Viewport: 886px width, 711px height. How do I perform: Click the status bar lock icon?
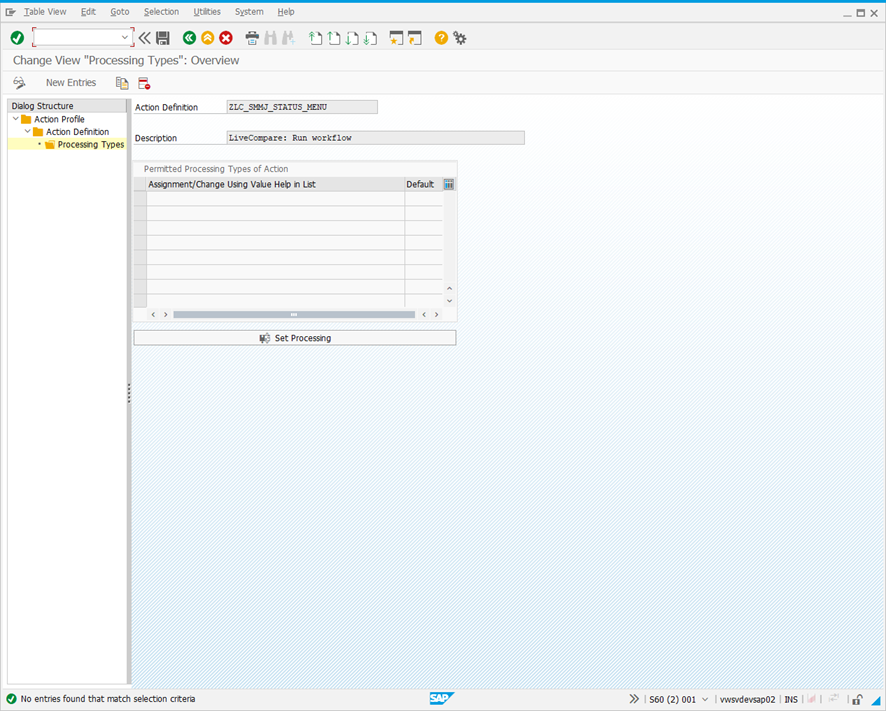pos(857,699)
